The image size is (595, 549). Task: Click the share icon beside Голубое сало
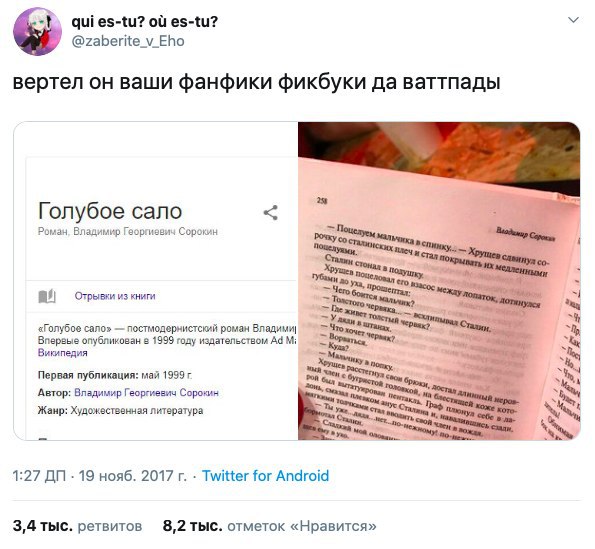pyautogui.click(x=271, y=212)
